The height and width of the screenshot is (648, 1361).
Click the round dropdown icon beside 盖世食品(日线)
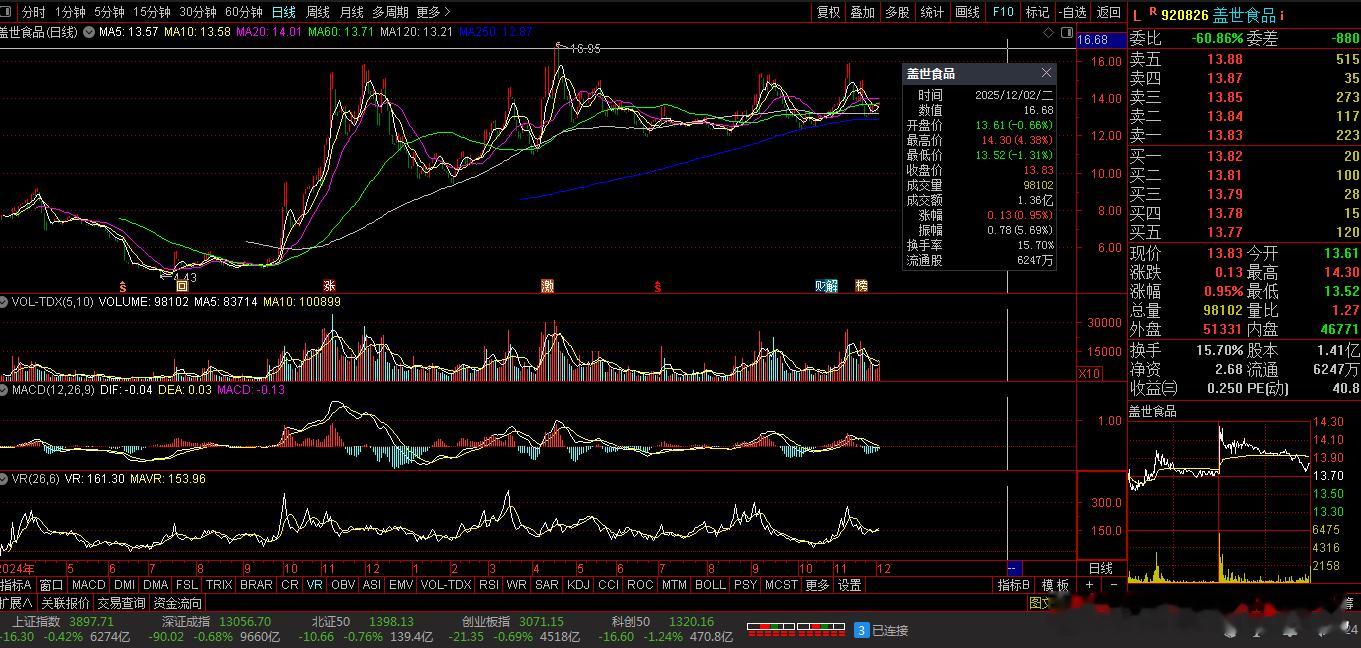coord(89,32)
